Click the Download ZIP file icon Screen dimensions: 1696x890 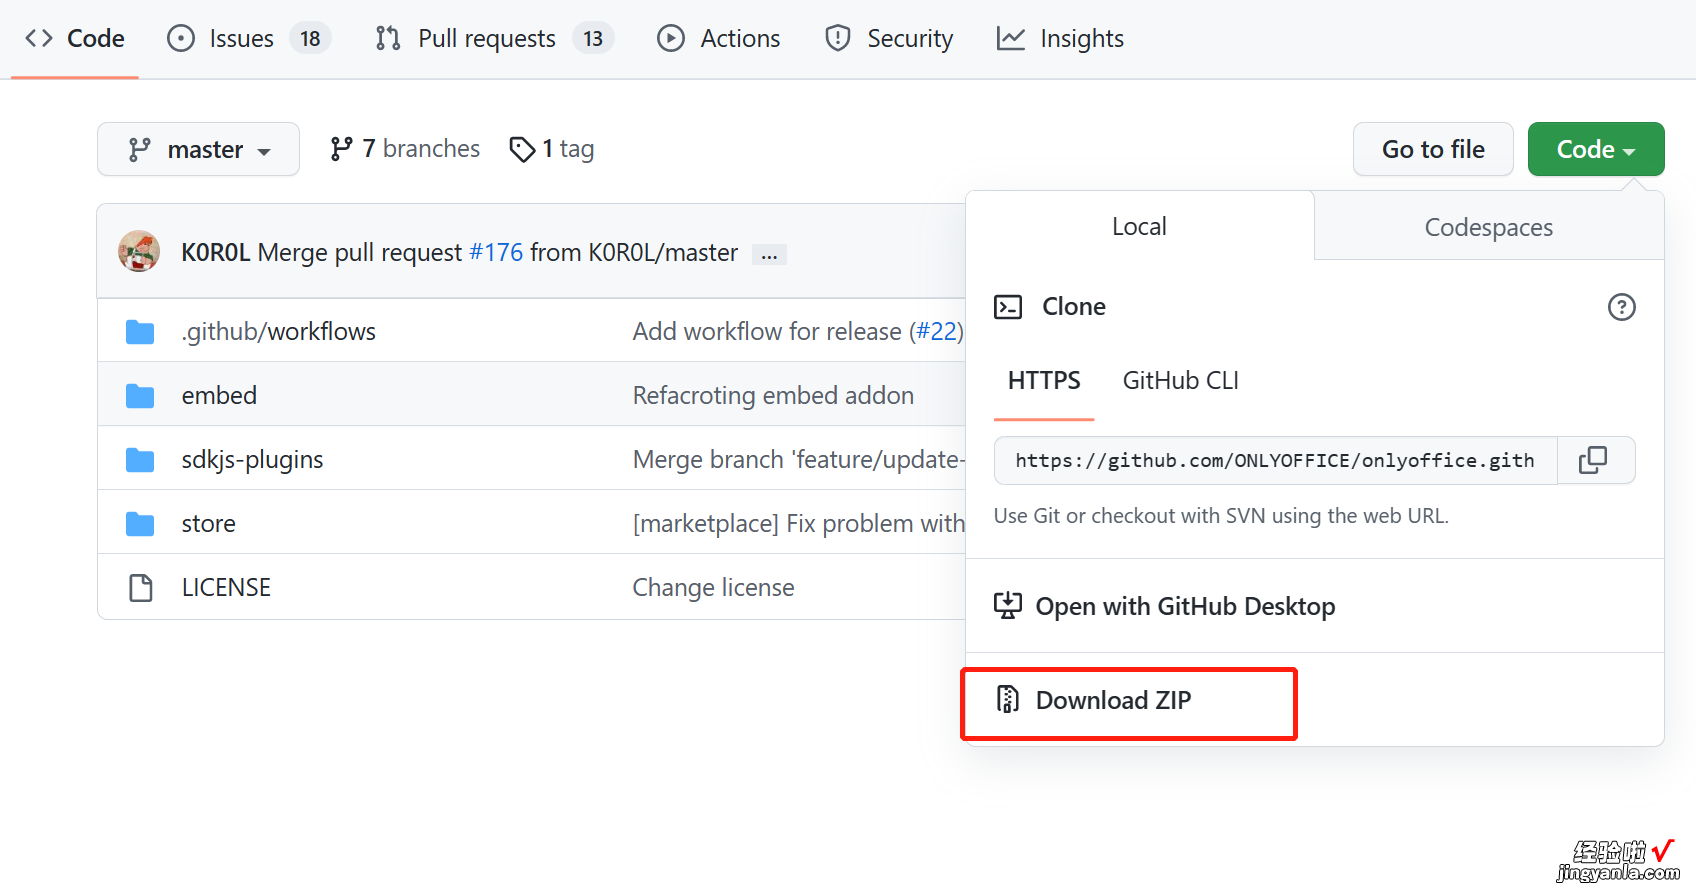click(x=1008, y=699)
